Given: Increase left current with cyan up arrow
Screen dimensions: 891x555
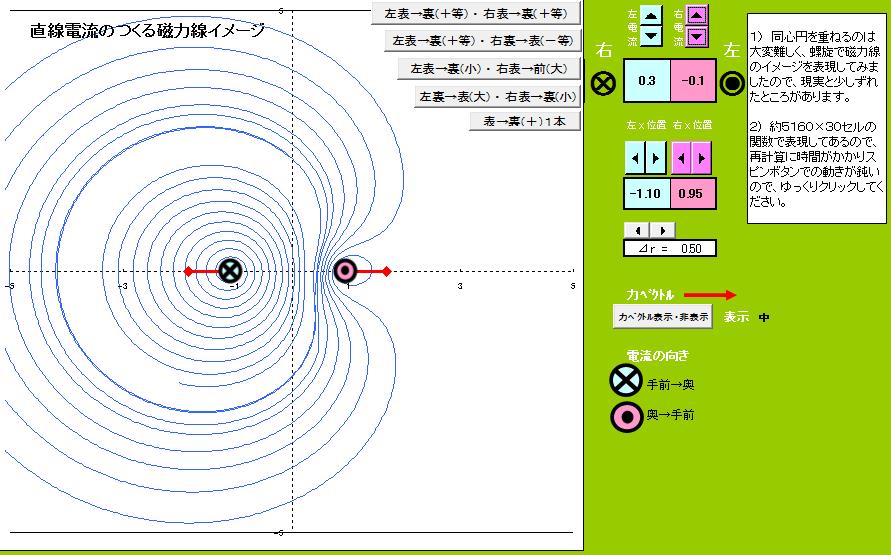Looking at the screenshot, I should pos(651,15).
